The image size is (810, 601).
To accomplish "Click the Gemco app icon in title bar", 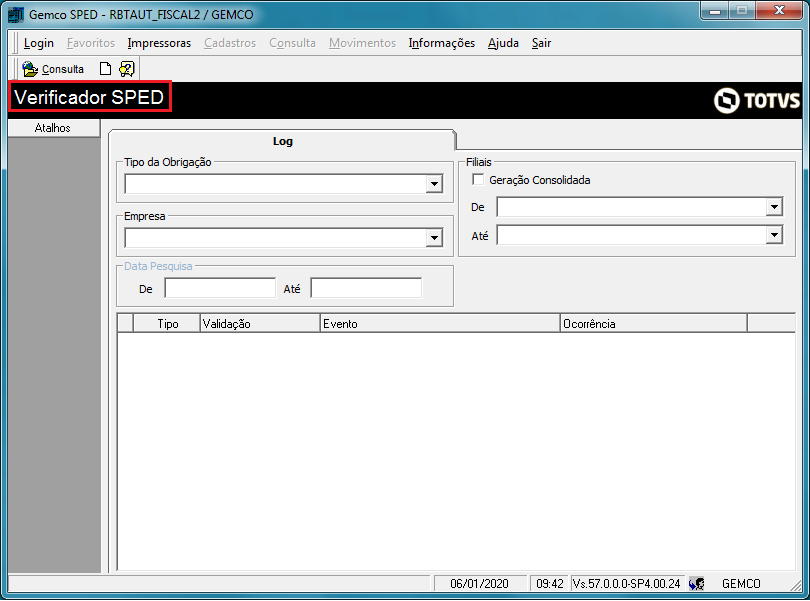I will pyautogui.click(x=16, y=14).
